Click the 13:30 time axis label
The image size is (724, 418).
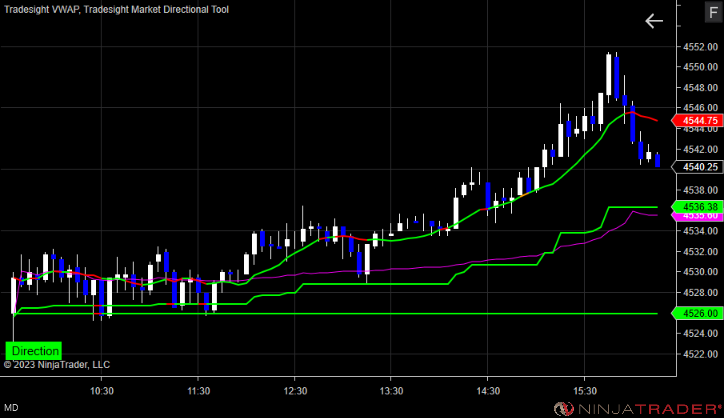click(391, 391)
